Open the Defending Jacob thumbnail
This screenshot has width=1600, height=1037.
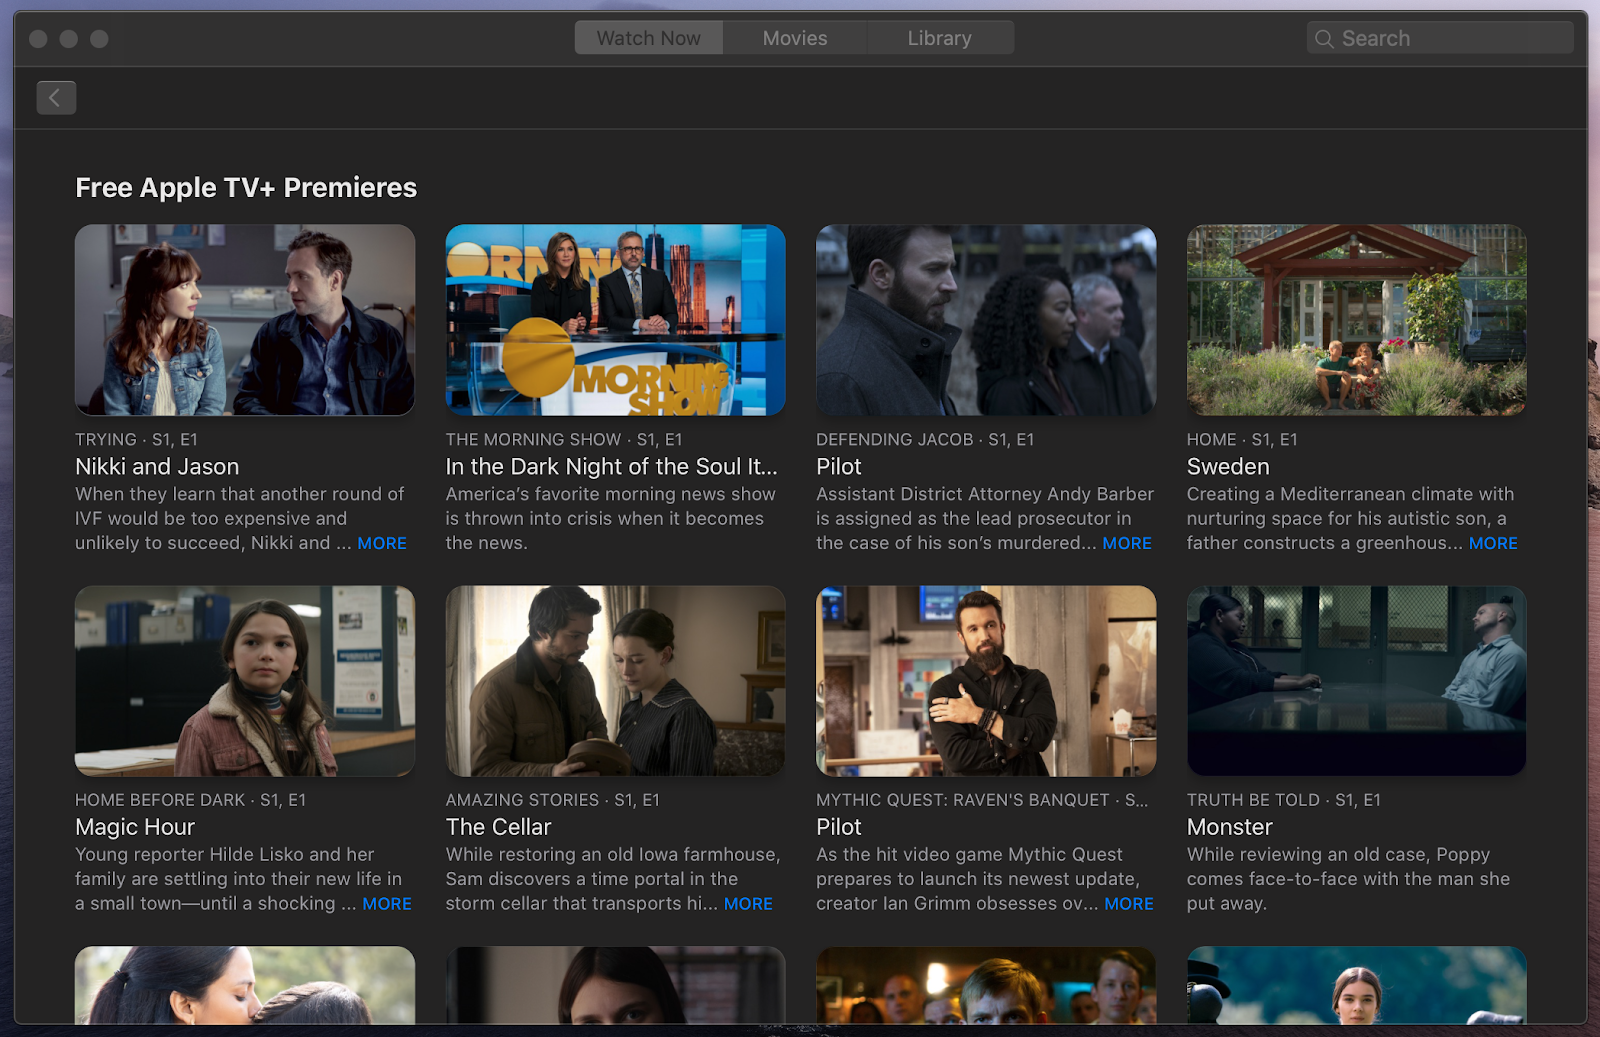pyautogui.click(x=986, y=320)
